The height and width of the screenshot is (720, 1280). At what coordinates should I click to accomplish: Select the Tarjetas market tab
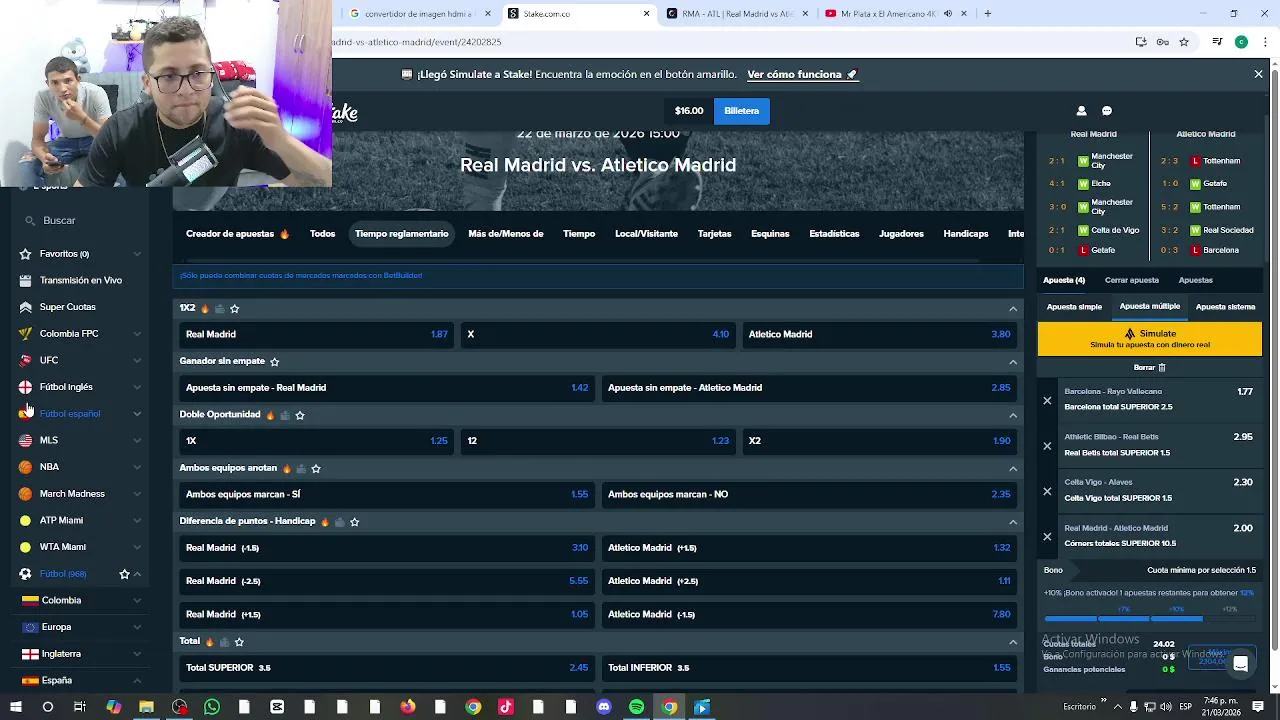(714, 234)
